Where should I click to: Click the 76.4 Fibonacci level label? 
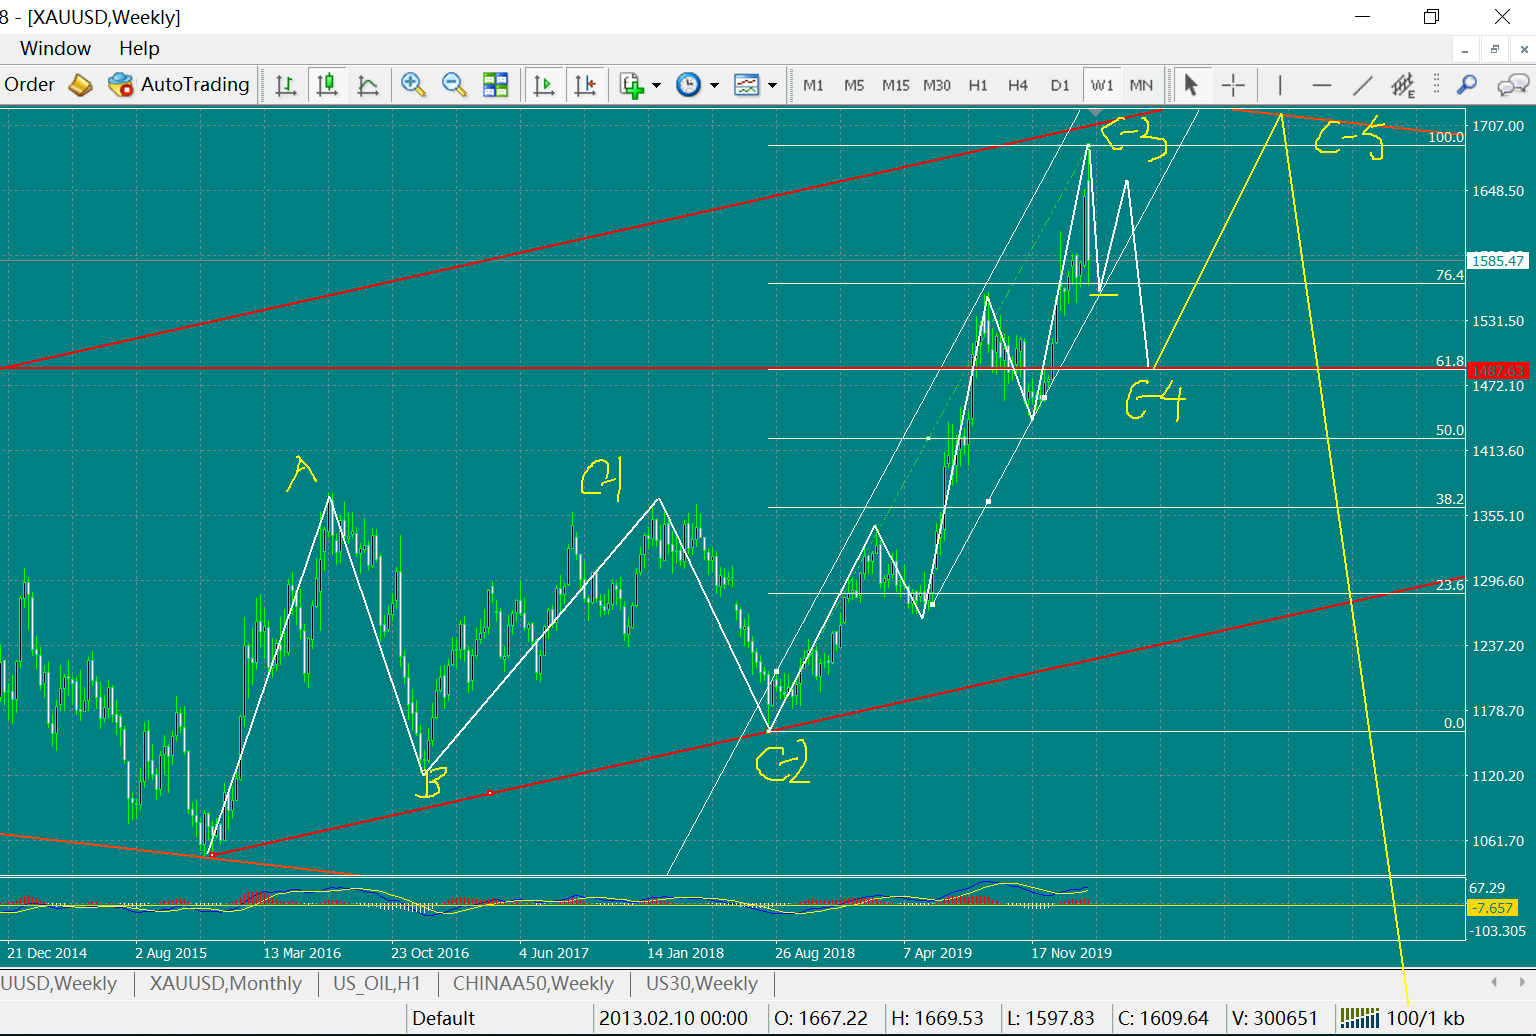1450,275
